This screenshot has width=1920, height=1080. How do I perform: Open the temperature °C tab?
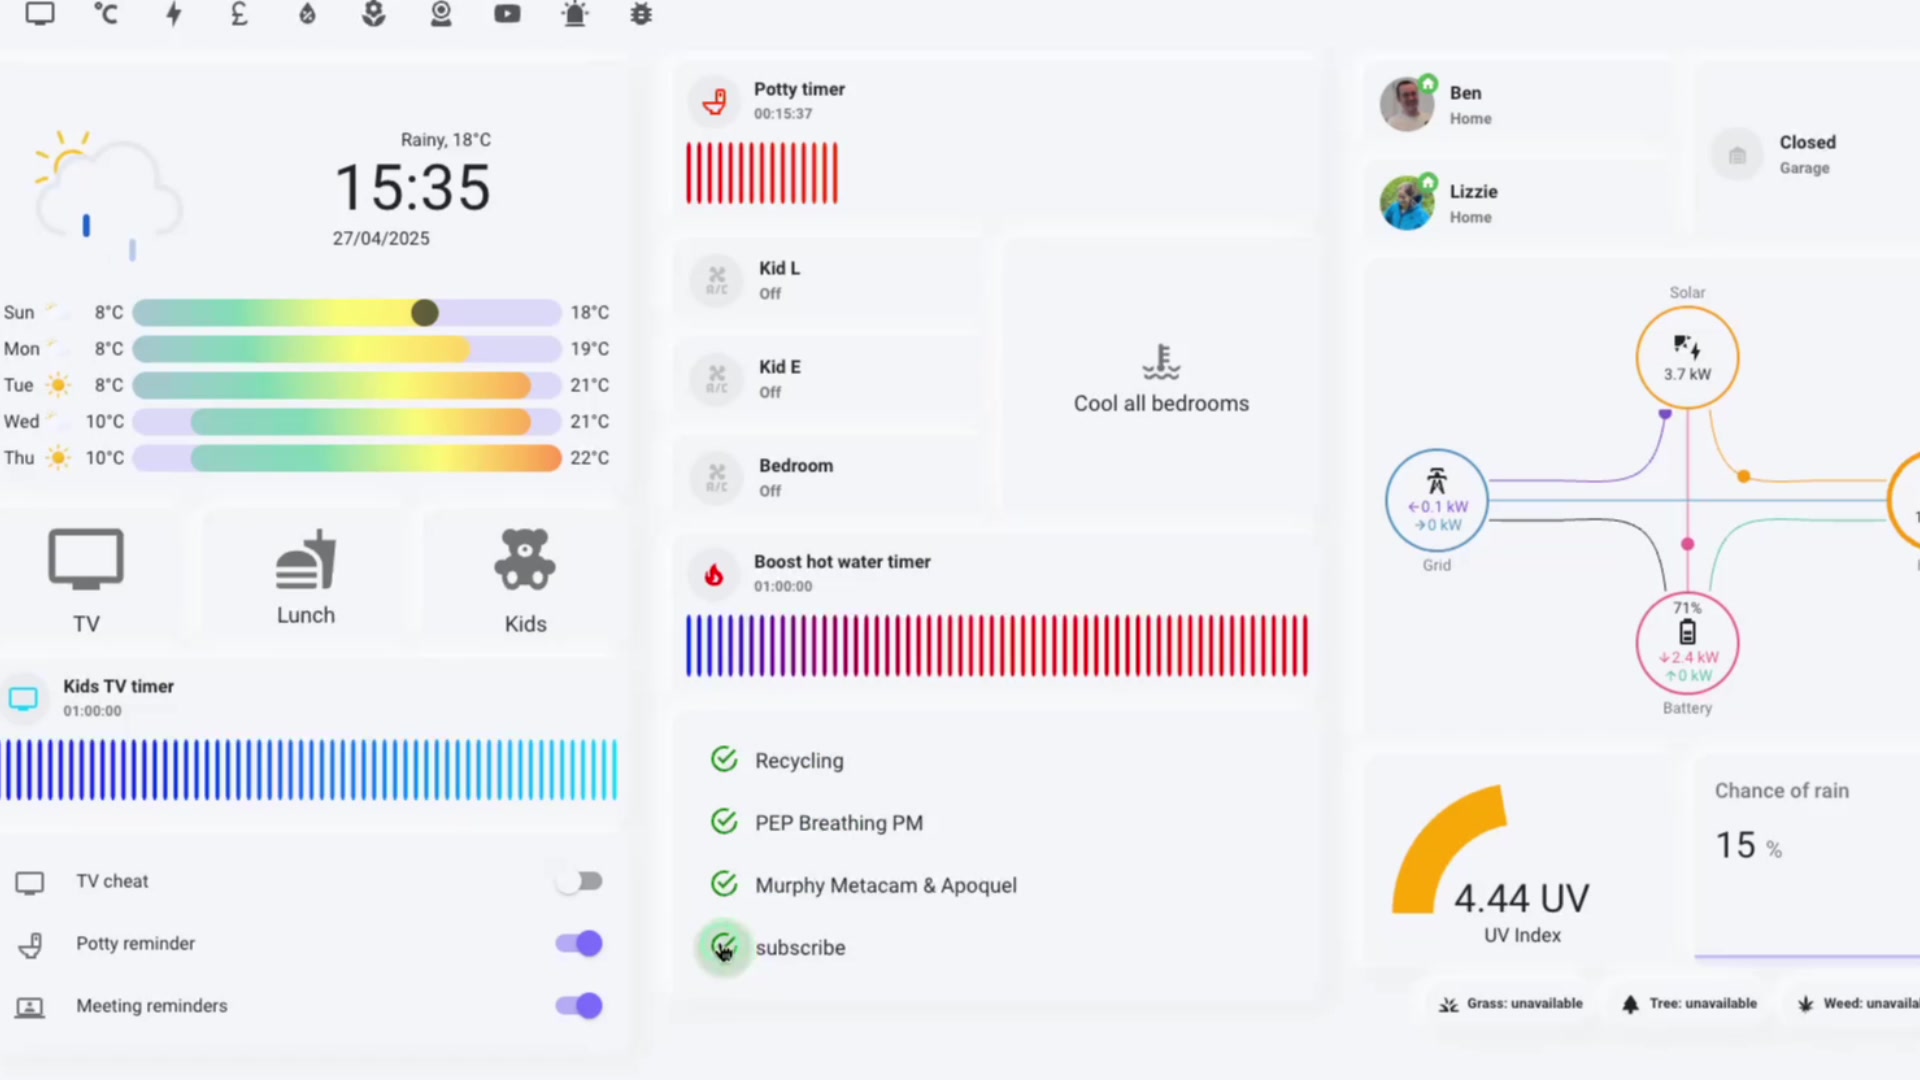[106, 14]
